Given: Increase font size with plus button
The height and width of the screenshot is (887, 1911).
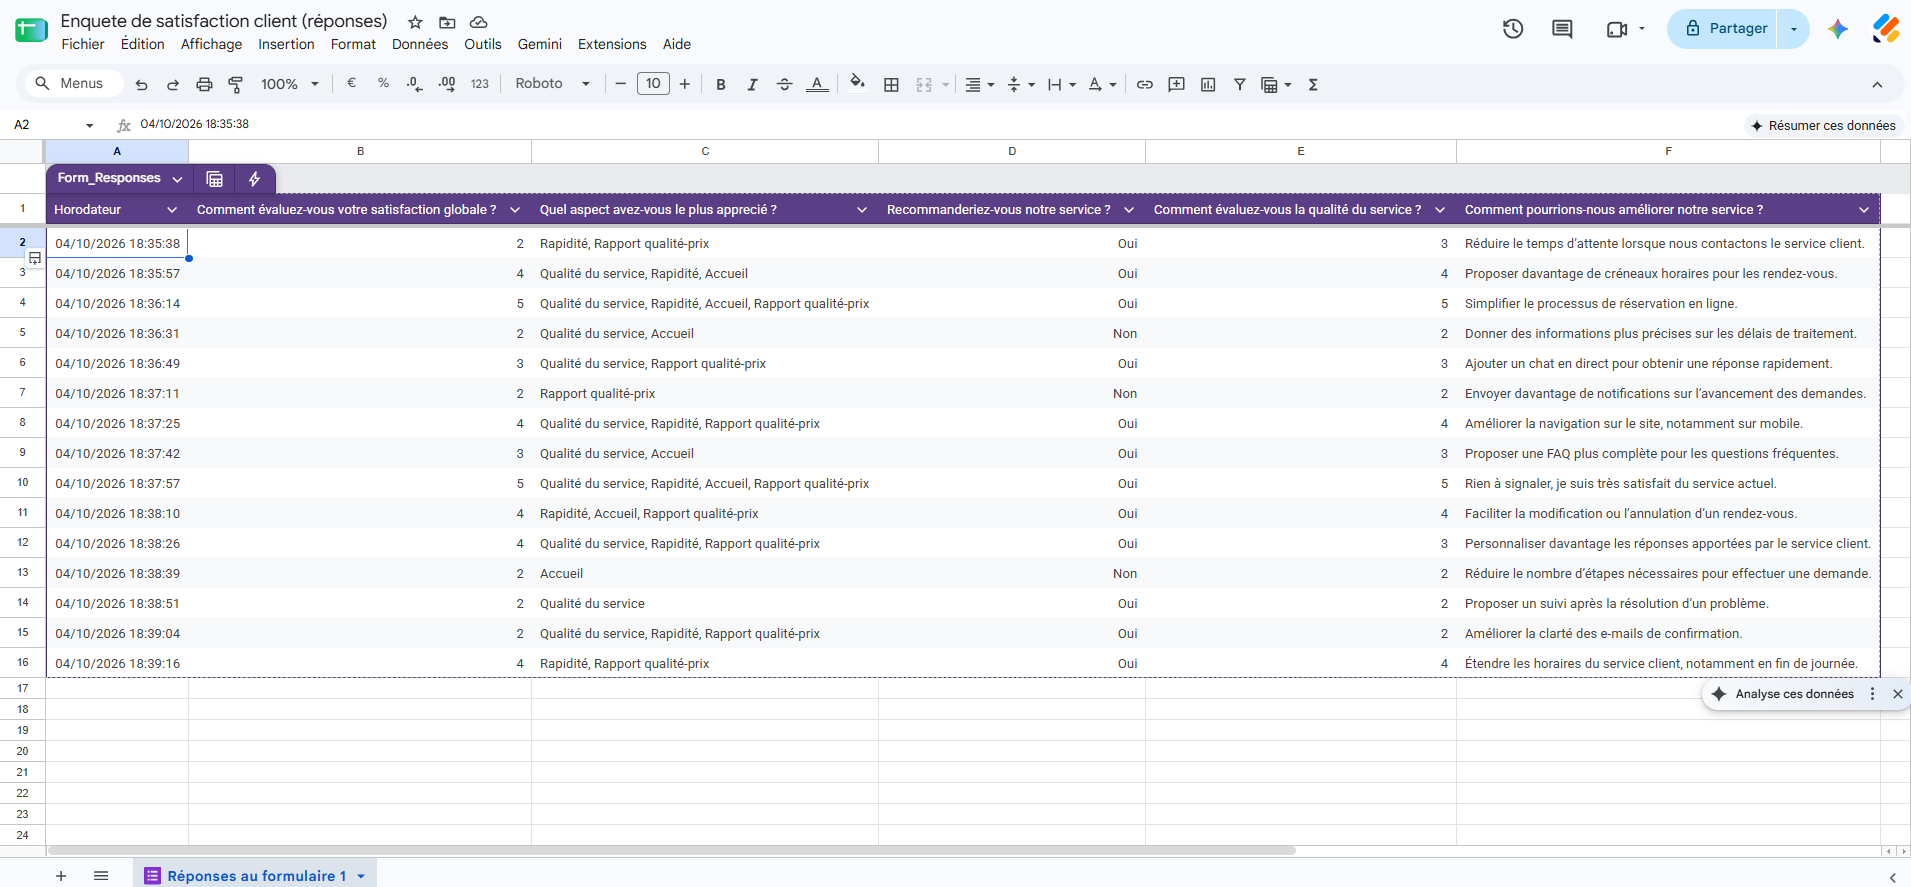Looking at the screenshot, I should pyautogui.click(x=685, y=84).
